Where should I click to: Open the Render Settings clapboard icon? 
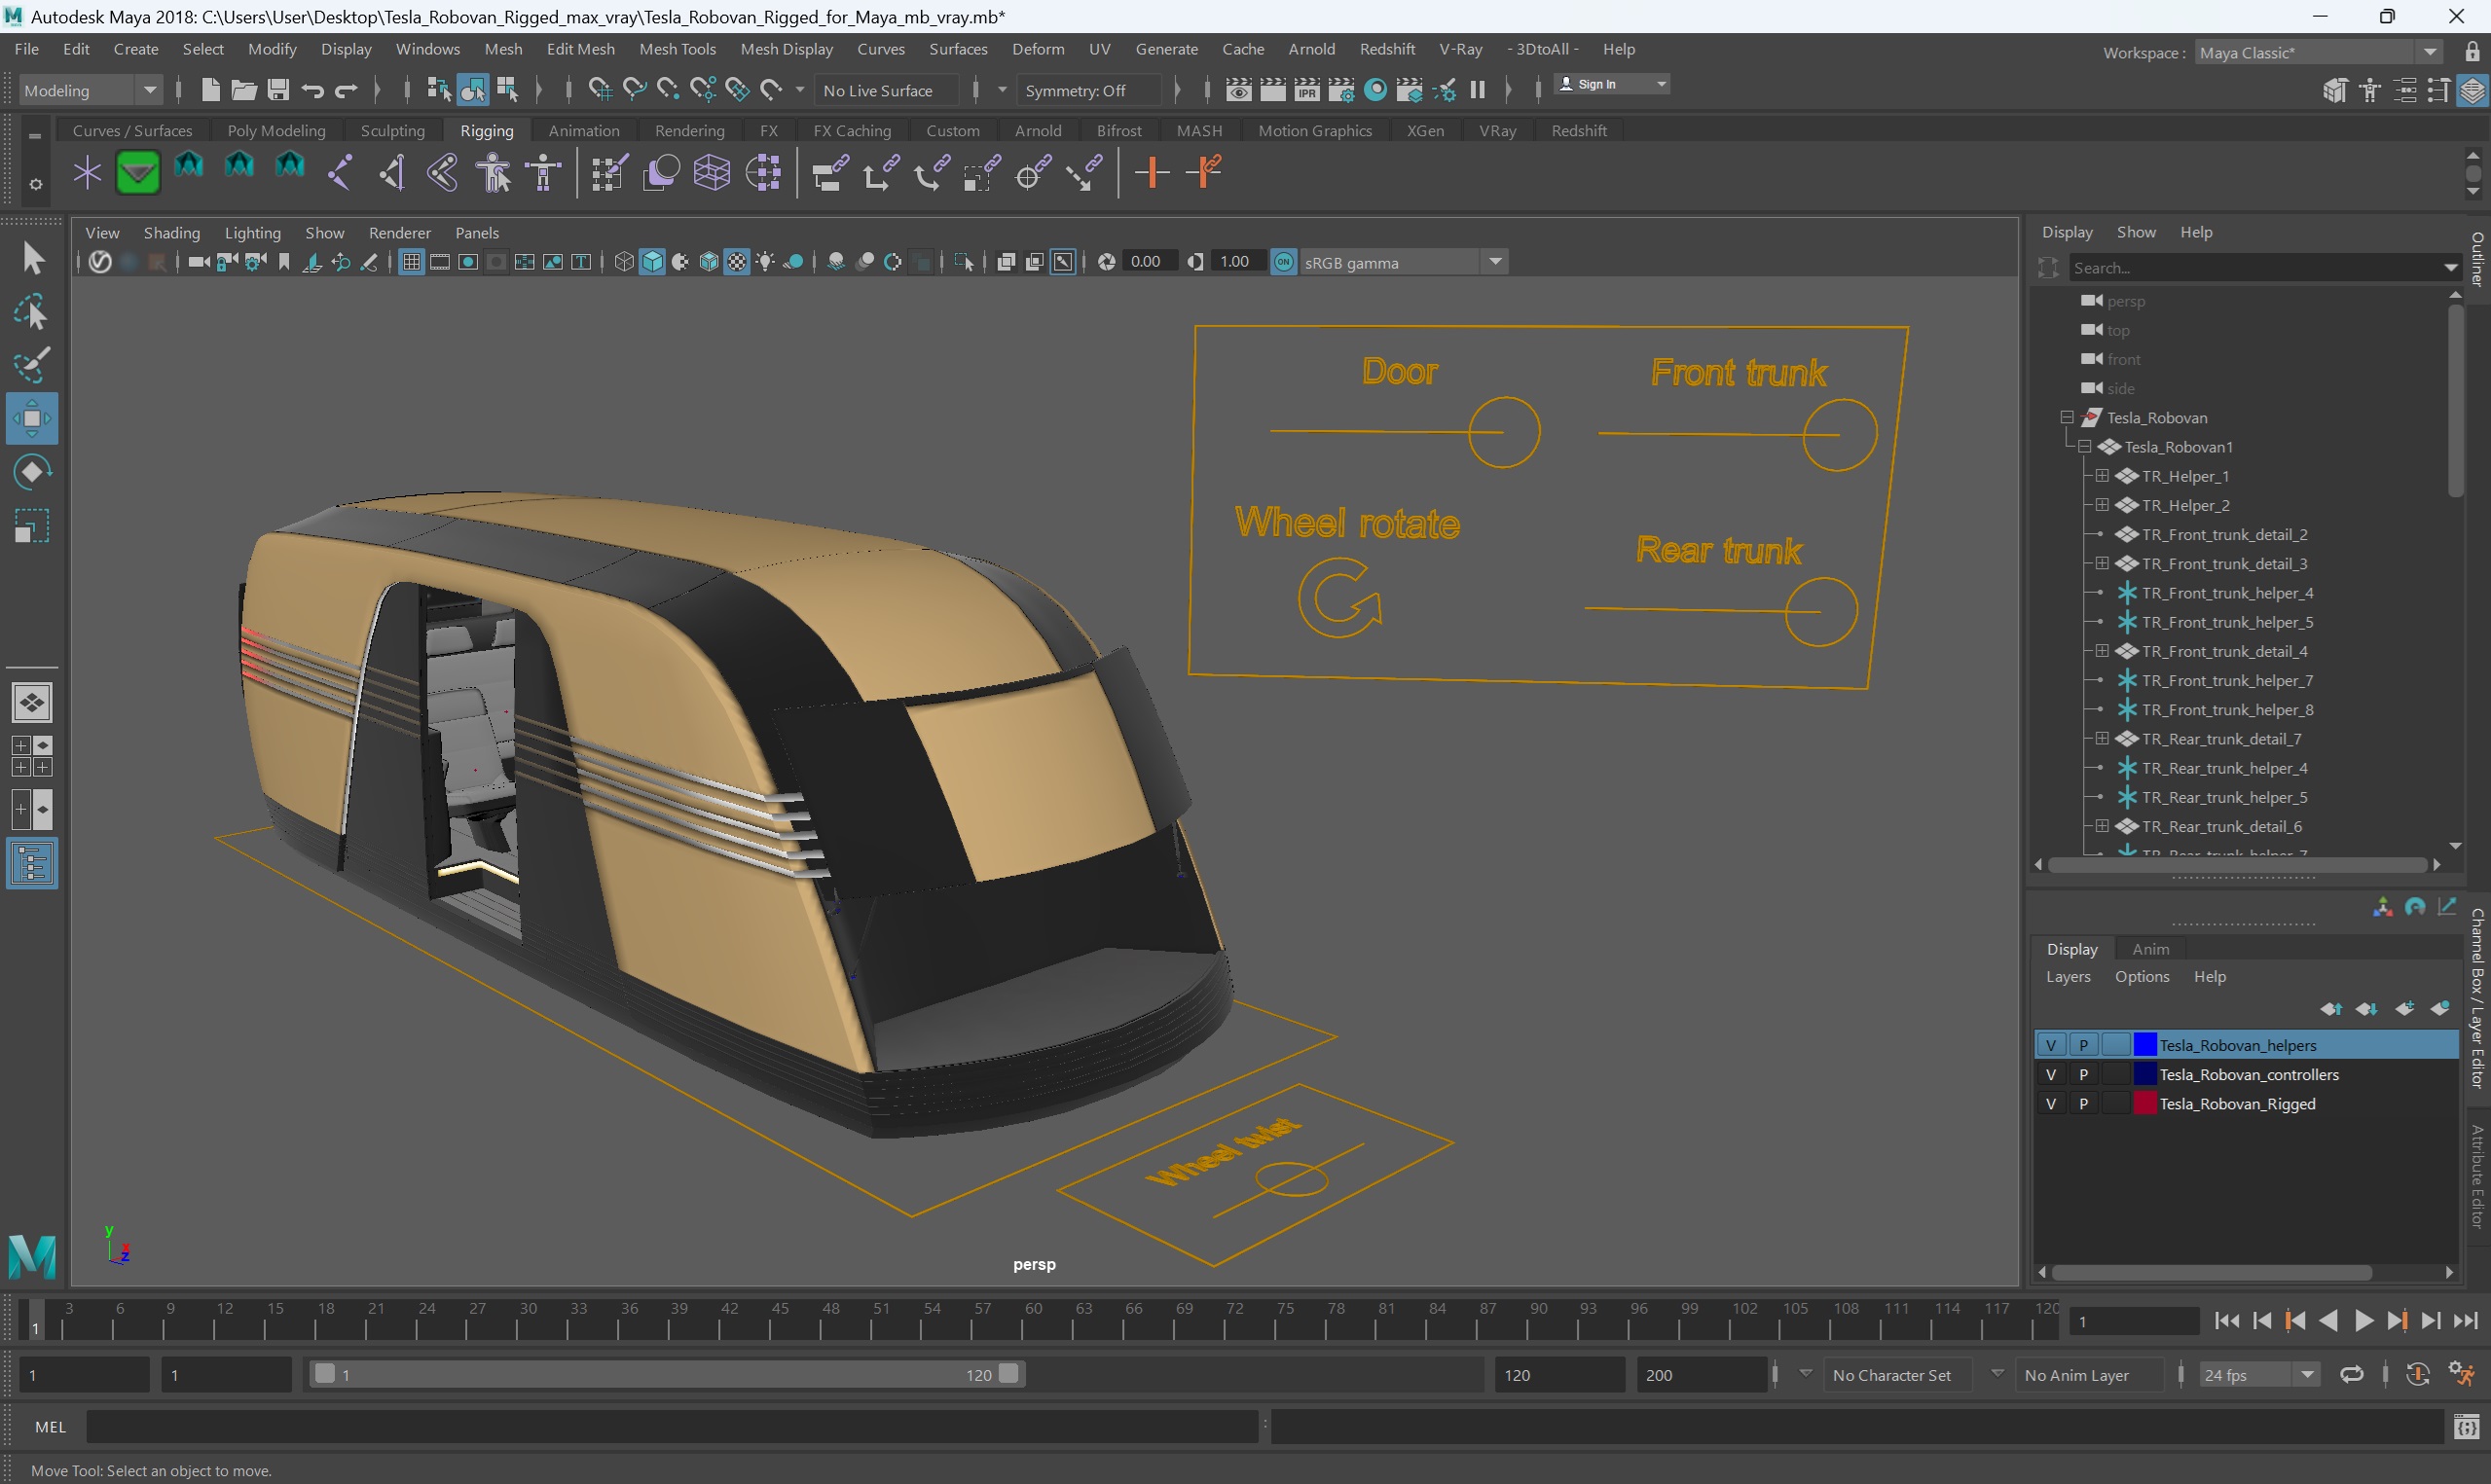[1340, 90]
